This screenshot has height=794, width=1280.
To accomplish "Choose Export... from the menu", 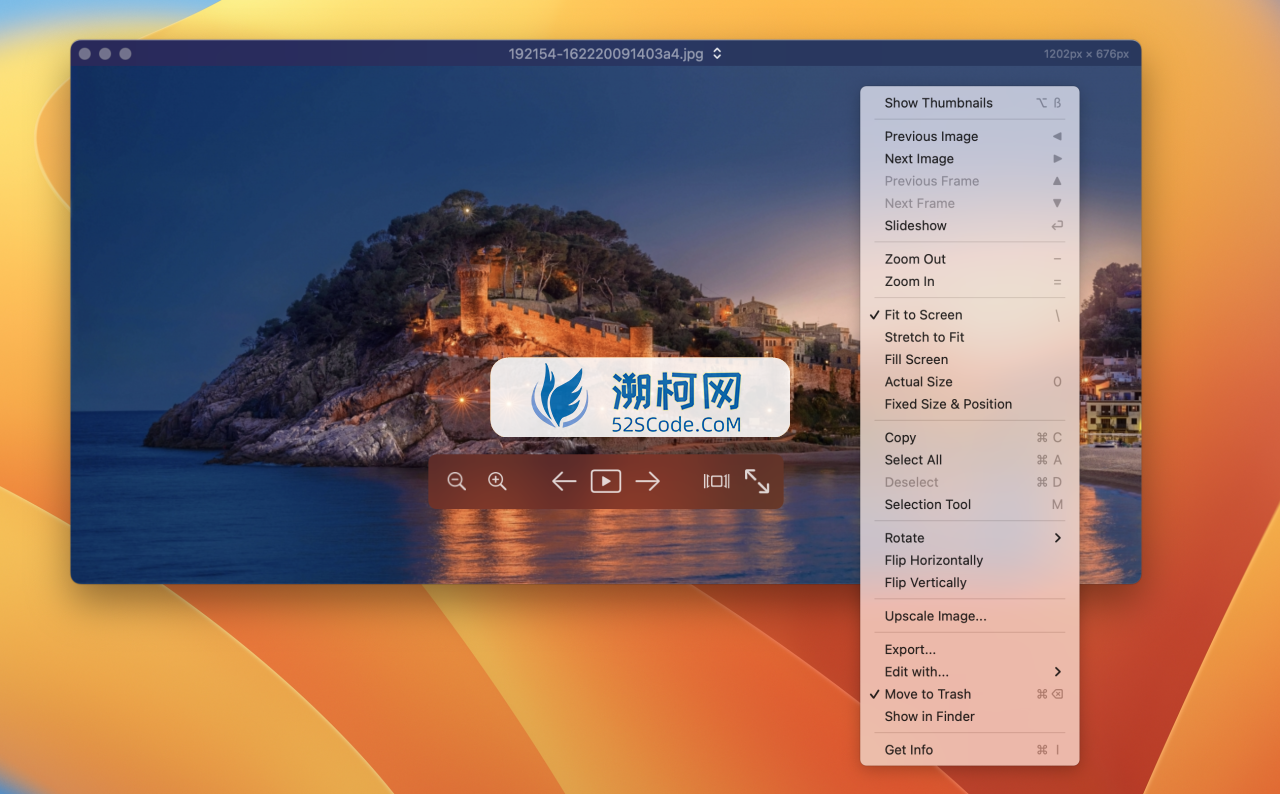I will point(970,650).
